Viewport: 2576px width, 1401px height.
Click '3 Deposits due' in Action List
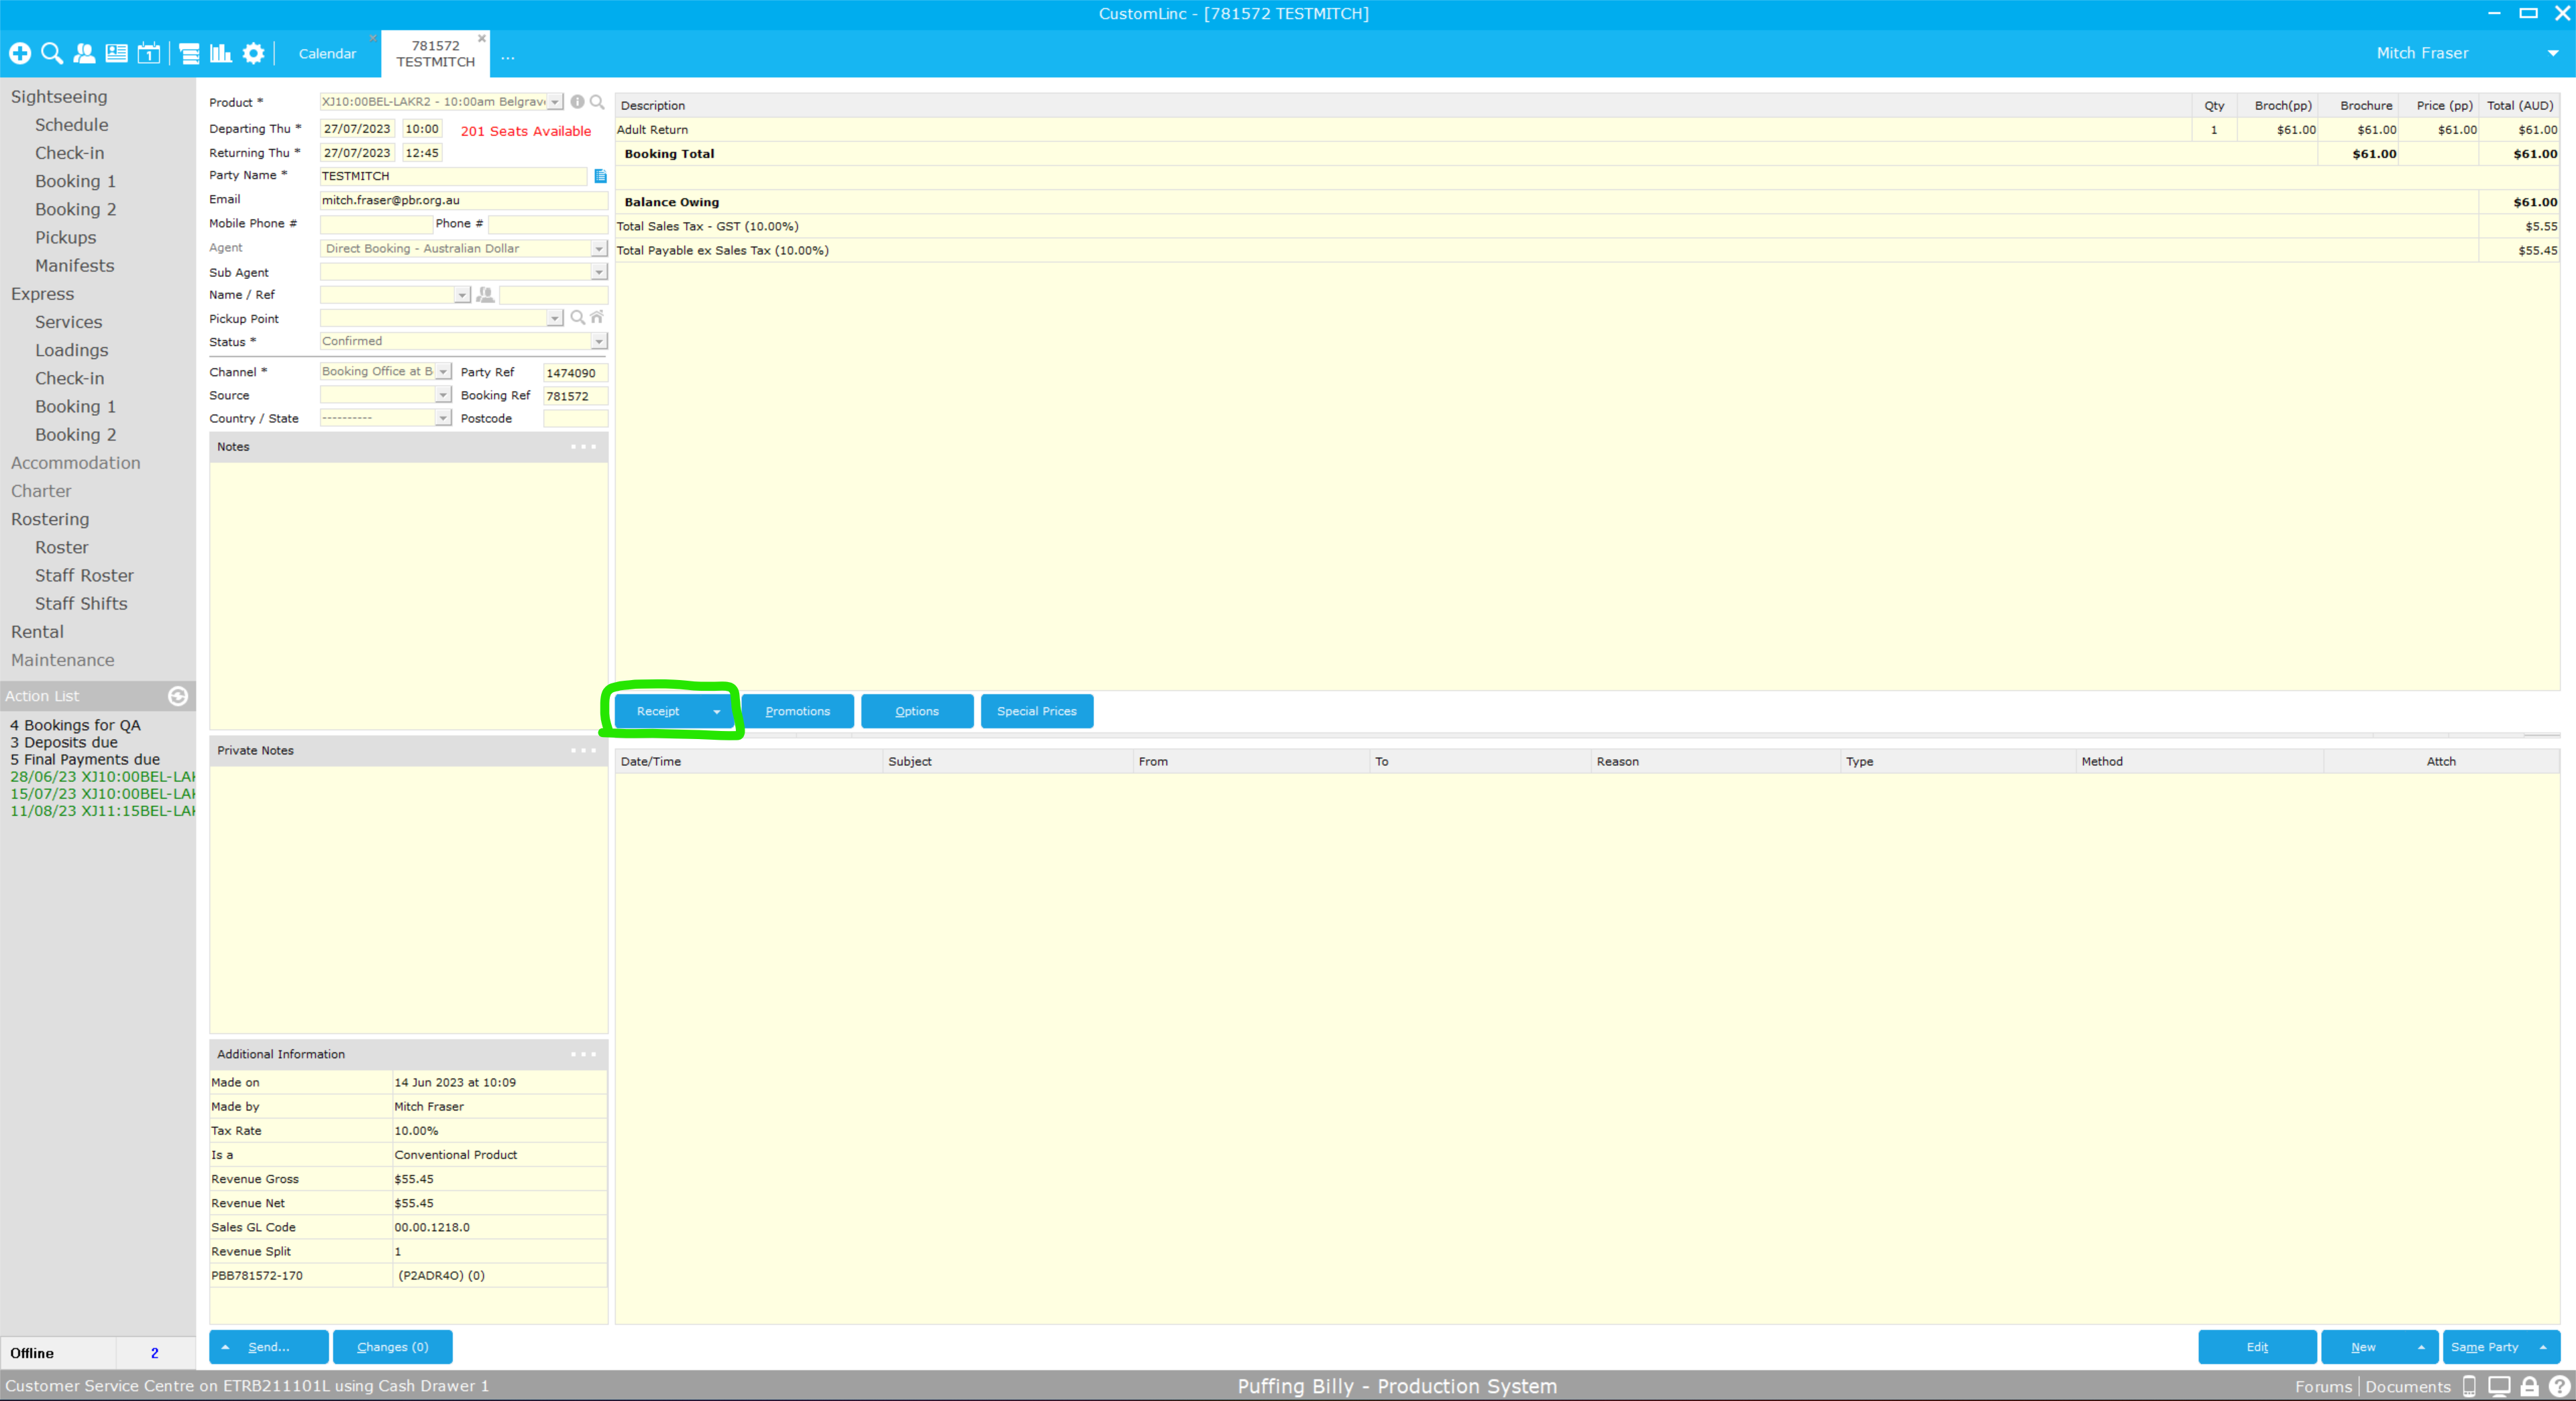[64, 743]
